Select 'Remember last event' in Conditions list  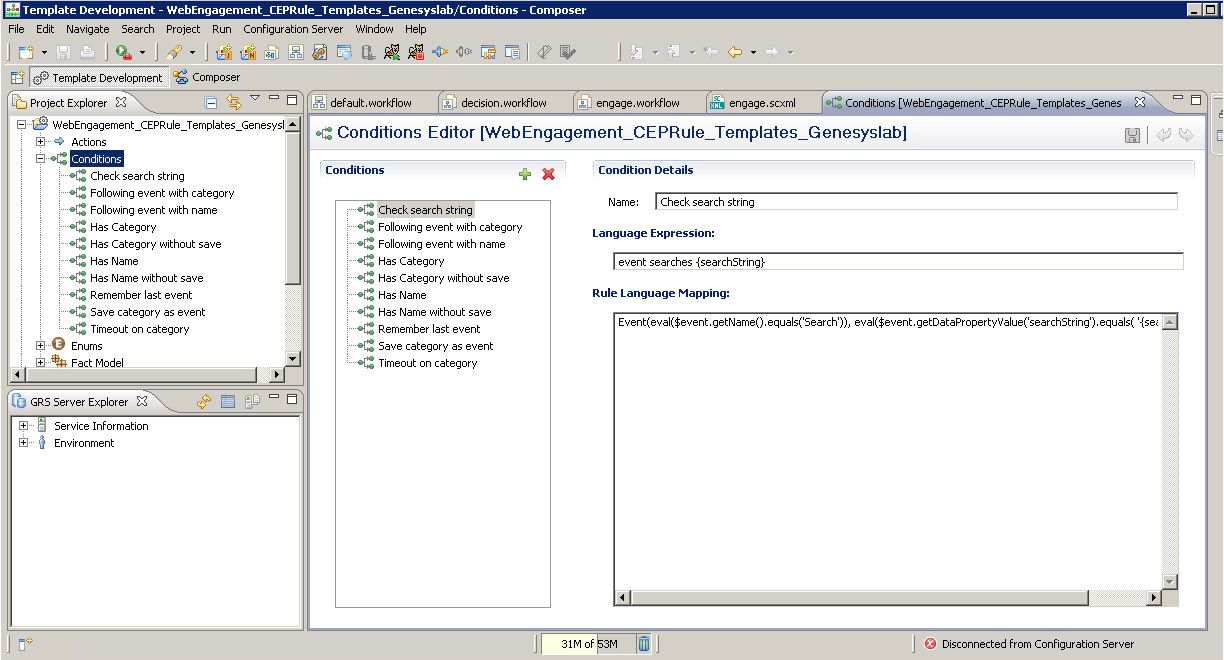[429, 329]
